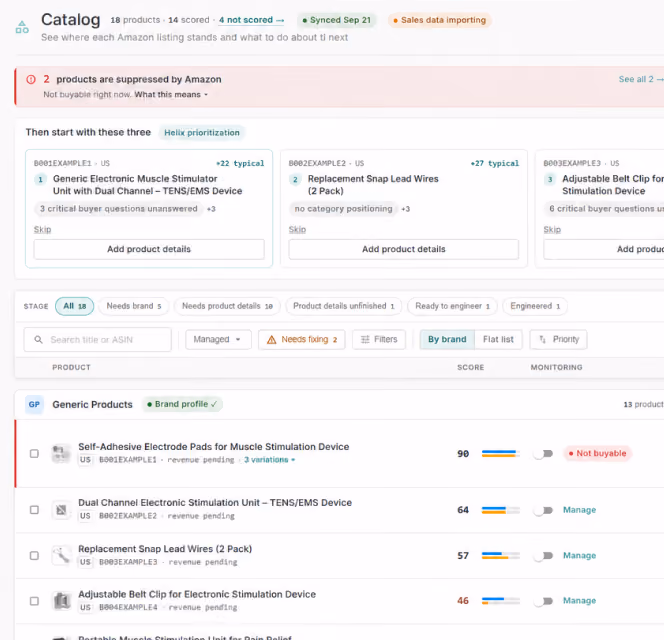Open thumbnail of Adjustable Belt Clip row
664x640 pixels.
[61, 601]
